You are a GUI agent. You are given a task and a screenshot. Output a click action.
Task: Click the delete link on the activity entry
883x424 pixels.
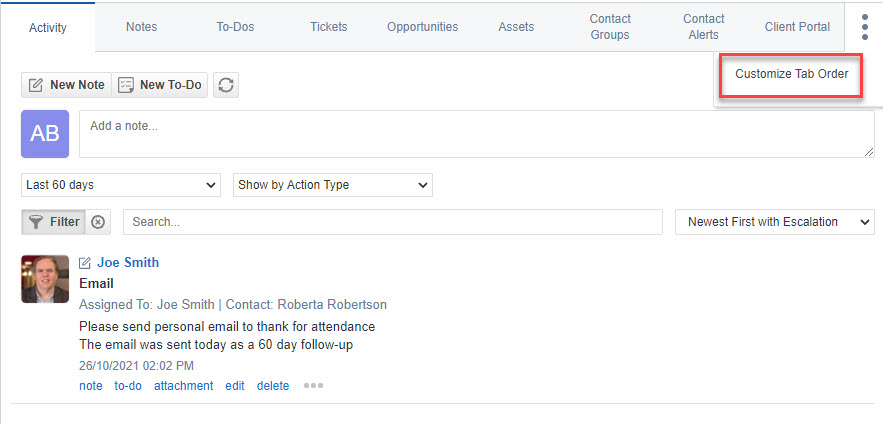[x=273, y=386]
